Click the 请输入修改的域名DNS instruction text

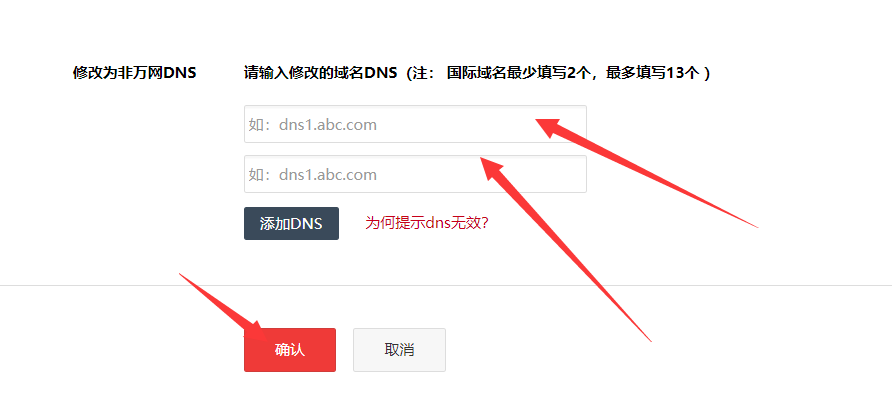click(x=320, y=73)
